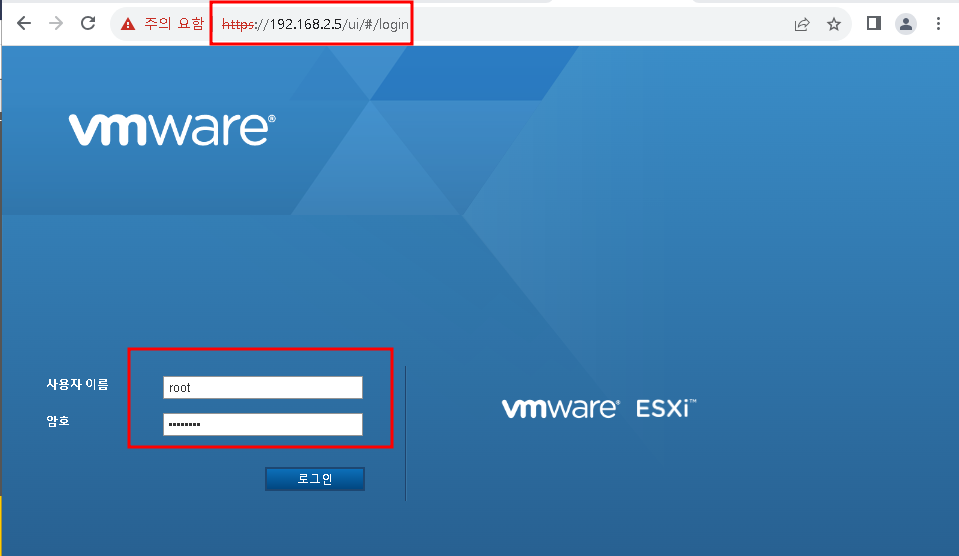Viewport: 959px width, 556px height.
Task: Click the 로그인 button
Action: pos(315,479)
